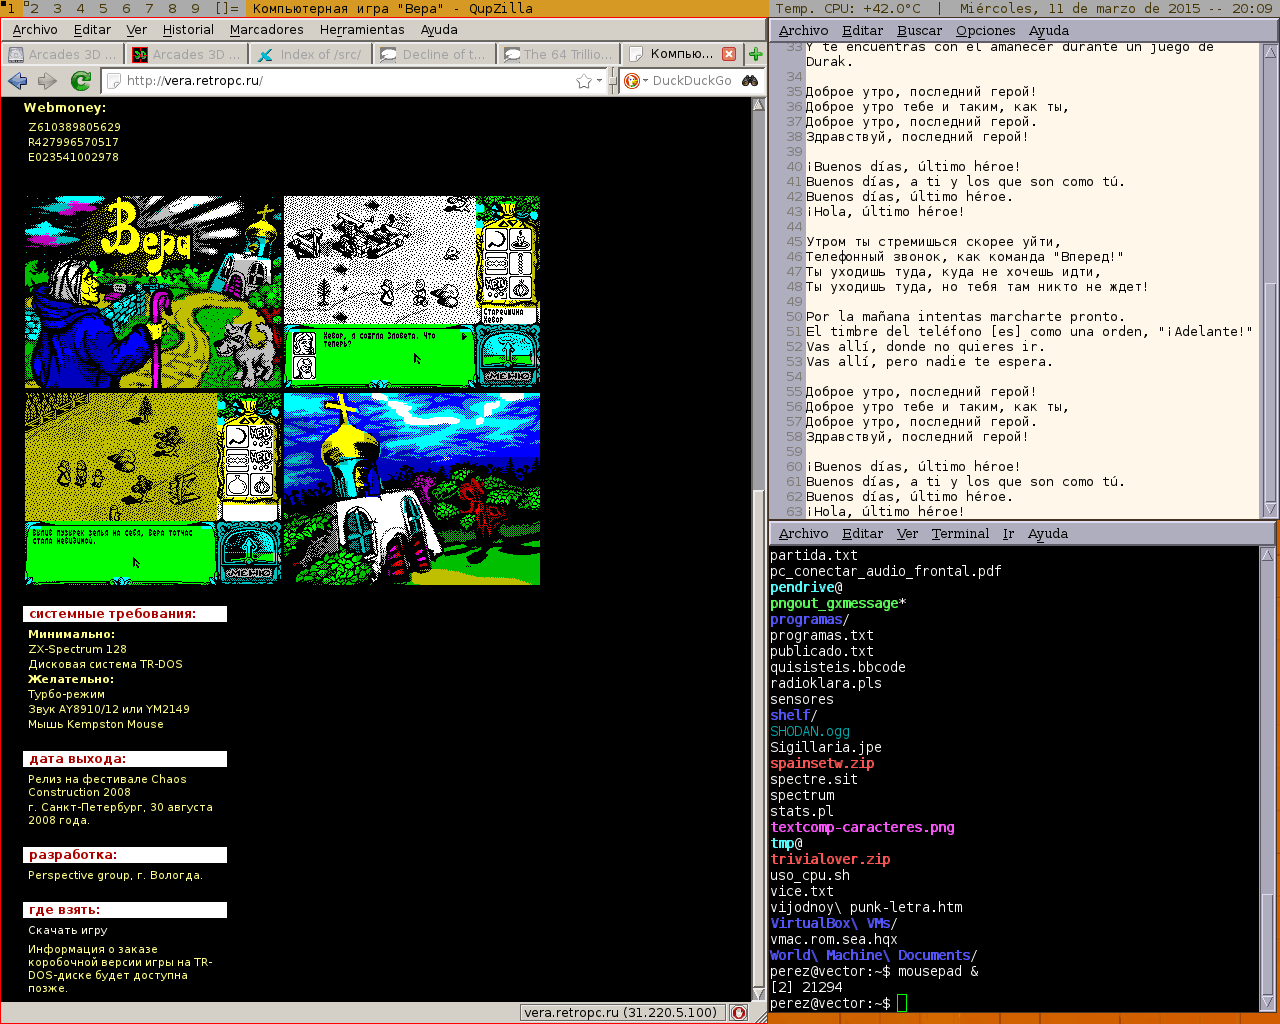The height and width of the screenshot is (1024, 1280).
Task: Open the church under blue sky thumbnail
Action: point(412,489)
